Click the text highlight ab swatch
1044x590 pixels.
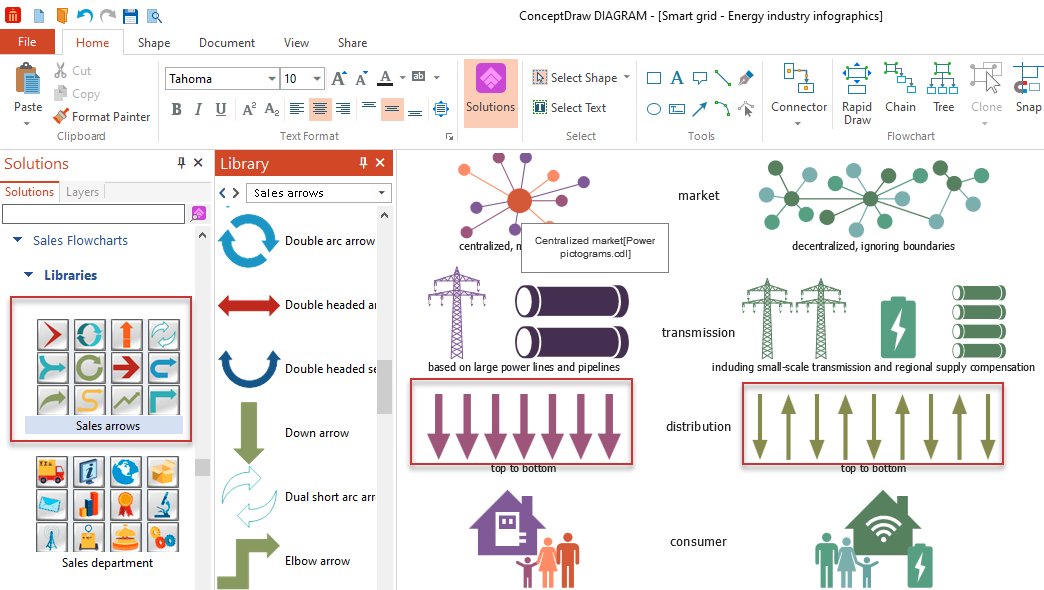(x=418, y=77)
